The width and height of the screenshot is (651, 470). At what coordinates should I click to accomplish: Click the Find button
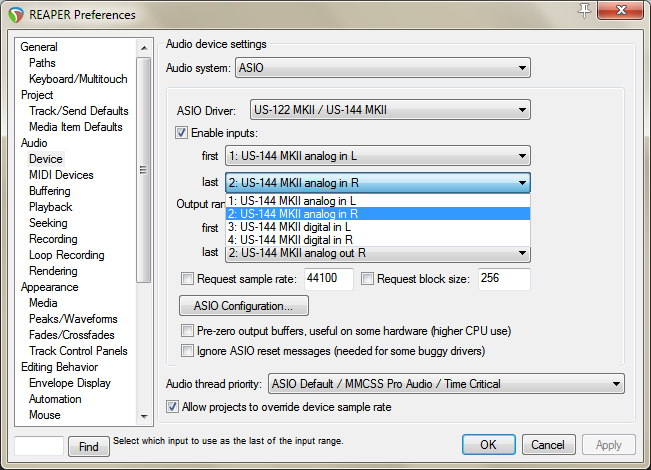click(89, 447)
